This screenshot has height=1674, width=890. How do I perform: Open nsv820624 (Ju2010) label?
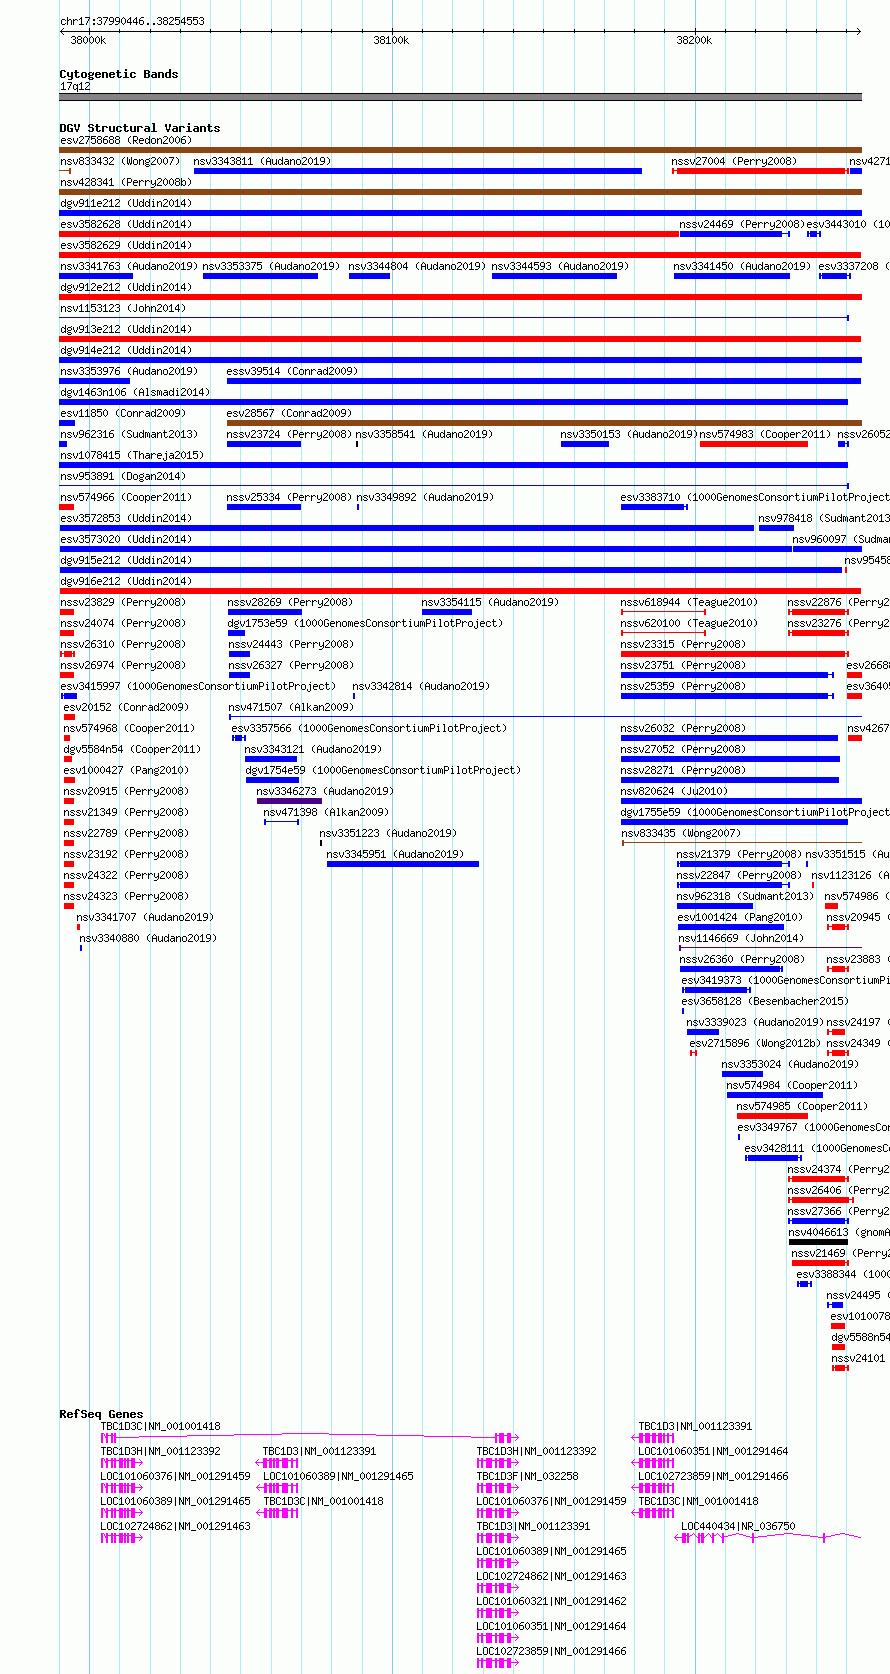pyautogui.click(x=674, y=791)
